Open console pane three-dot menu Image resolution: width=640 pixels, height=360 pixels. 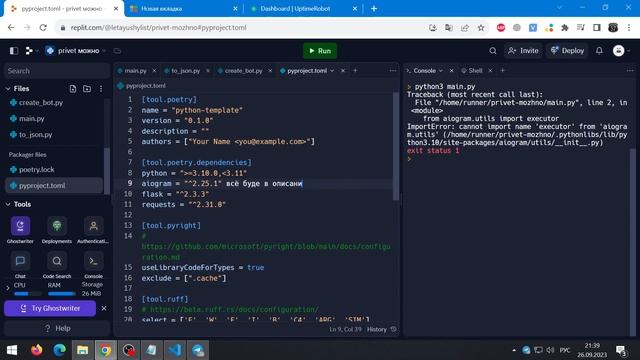point(630,71)
